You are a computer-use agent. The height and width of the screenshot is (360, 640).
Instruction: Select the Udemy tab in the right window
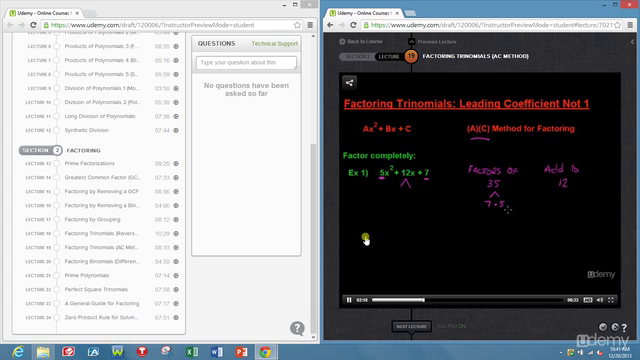point(364,13)
